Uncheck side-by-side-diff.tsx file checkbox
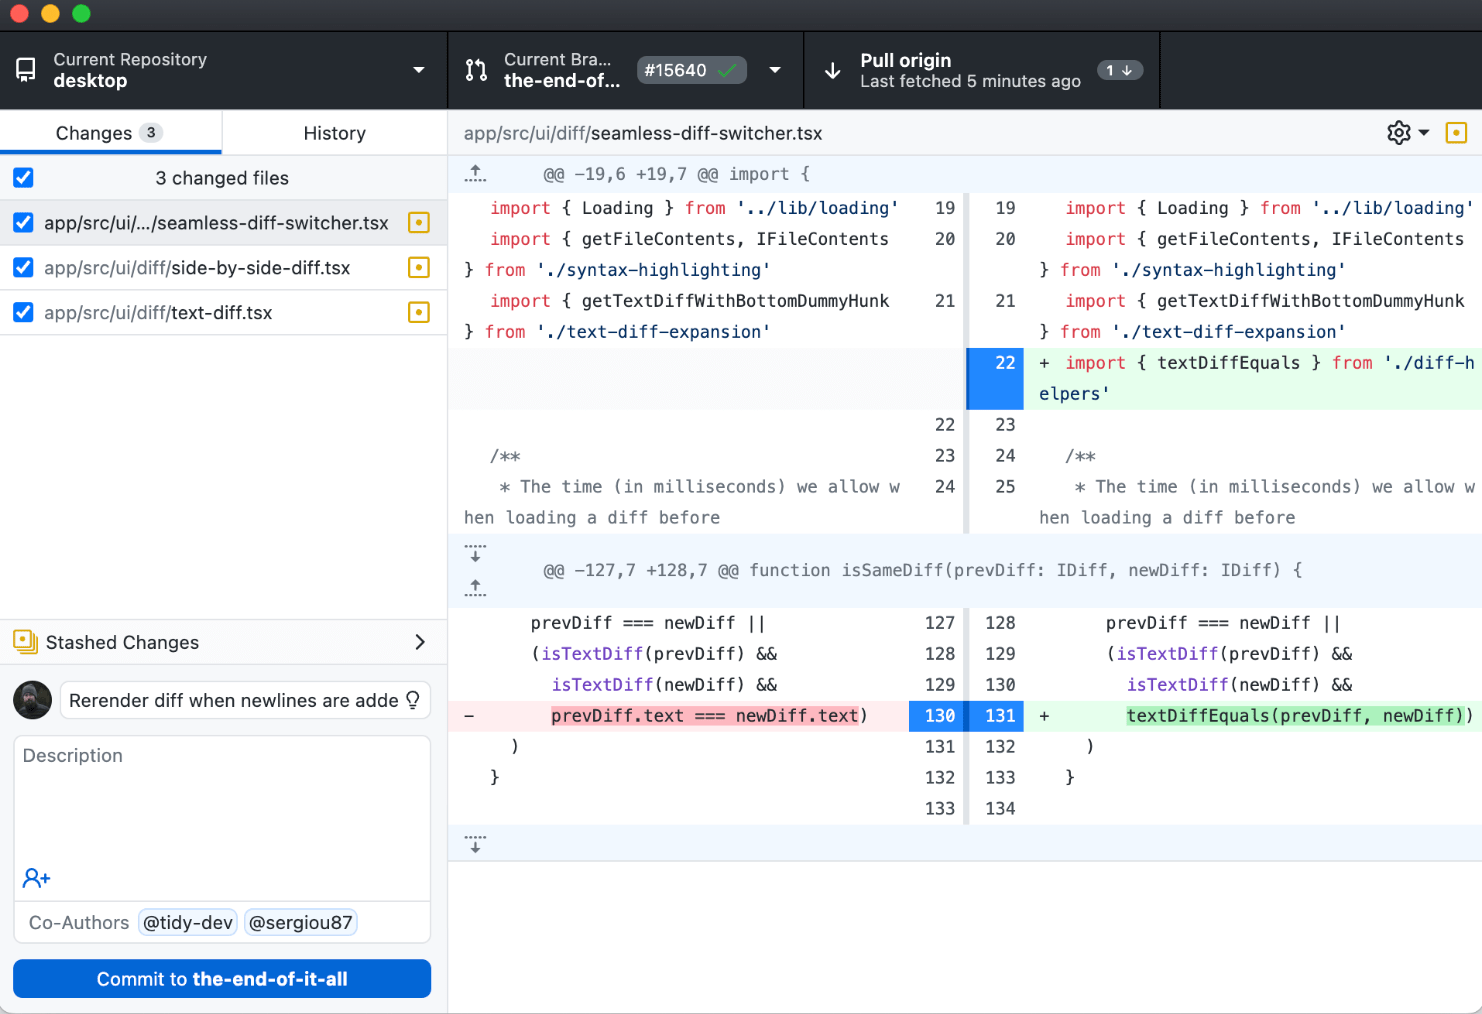Viewport: 1482px width, 1014px height. (x=23, y=268)
